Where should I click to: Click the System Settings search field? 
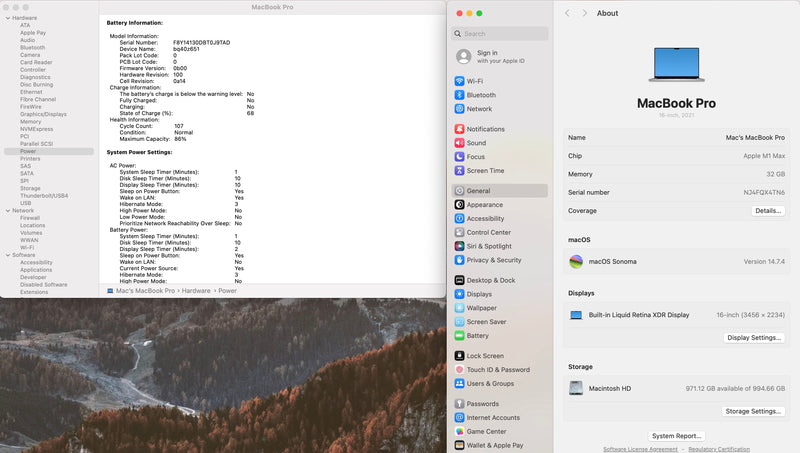click(x=499, y=34)
